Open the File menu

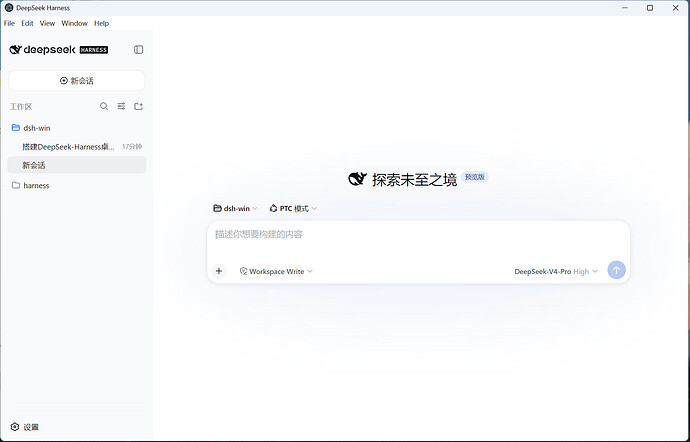click(9, 23)
